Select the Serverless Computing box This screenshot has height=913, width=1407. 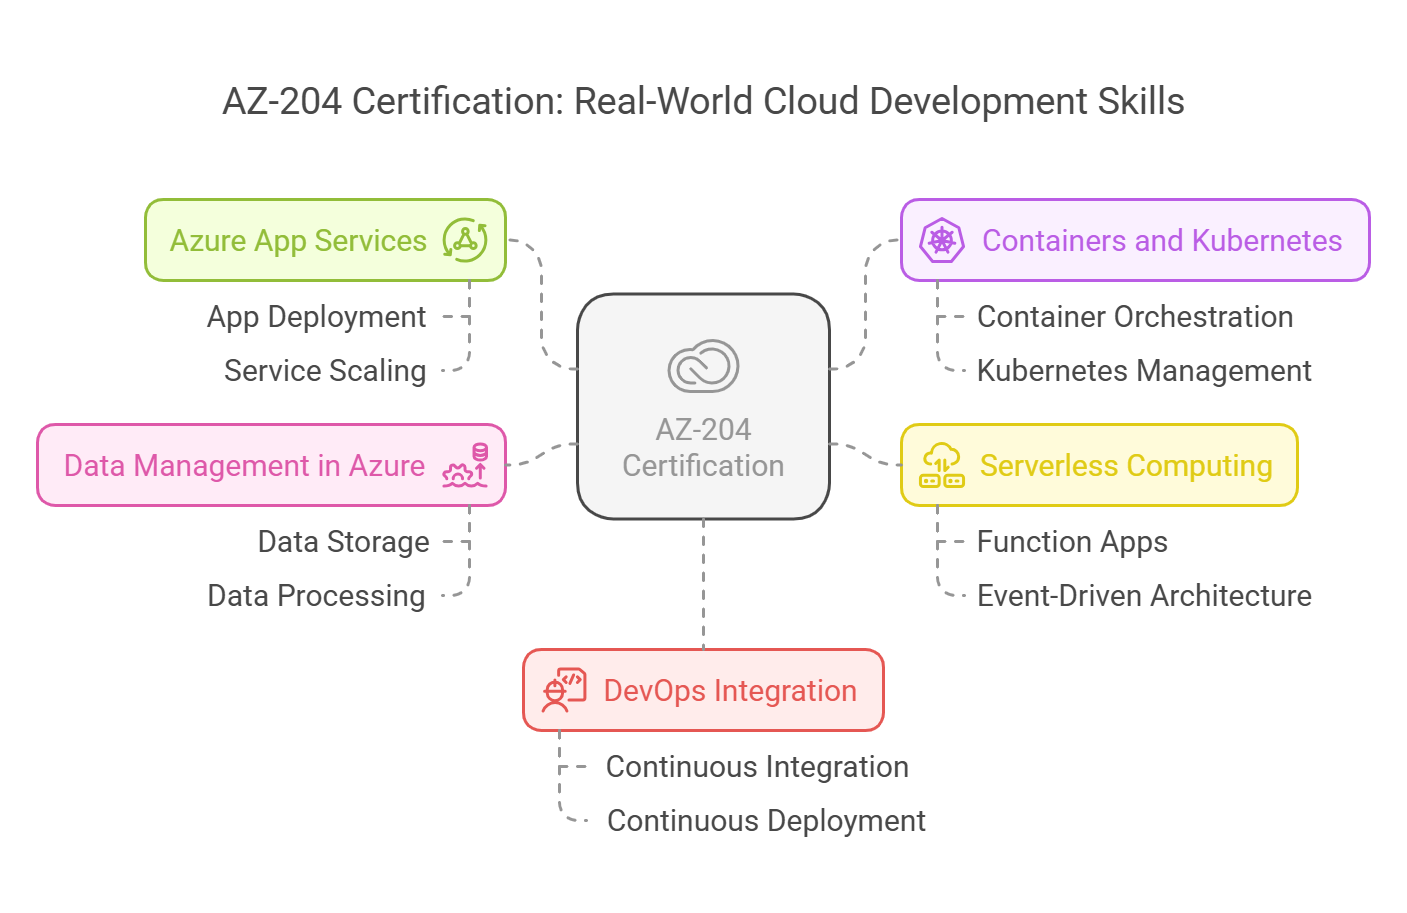(1099, 465)
